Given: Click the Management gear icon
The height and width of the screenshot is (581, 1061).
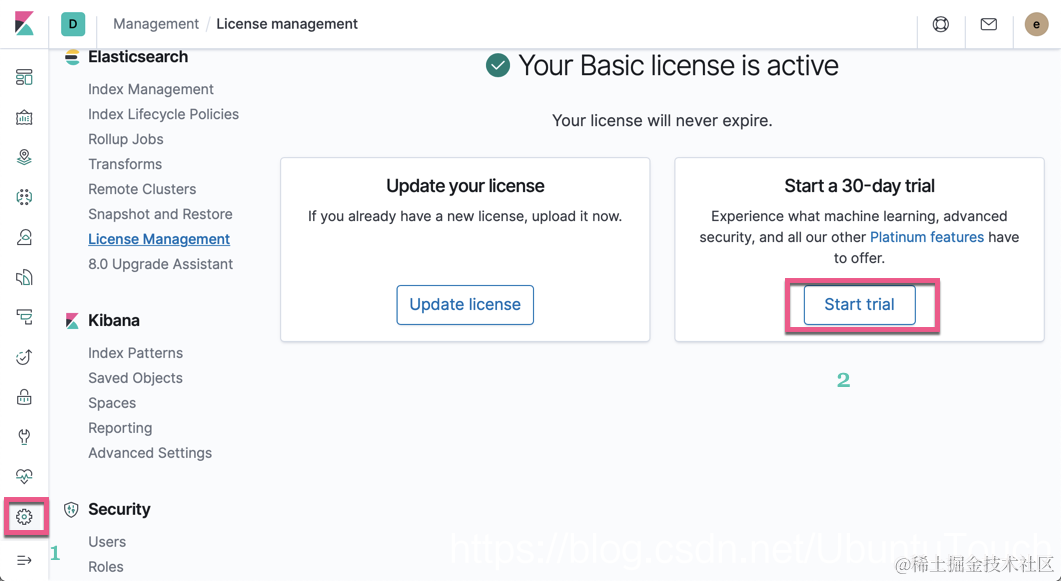Looking at the screenshot, I should click(24, 517).
